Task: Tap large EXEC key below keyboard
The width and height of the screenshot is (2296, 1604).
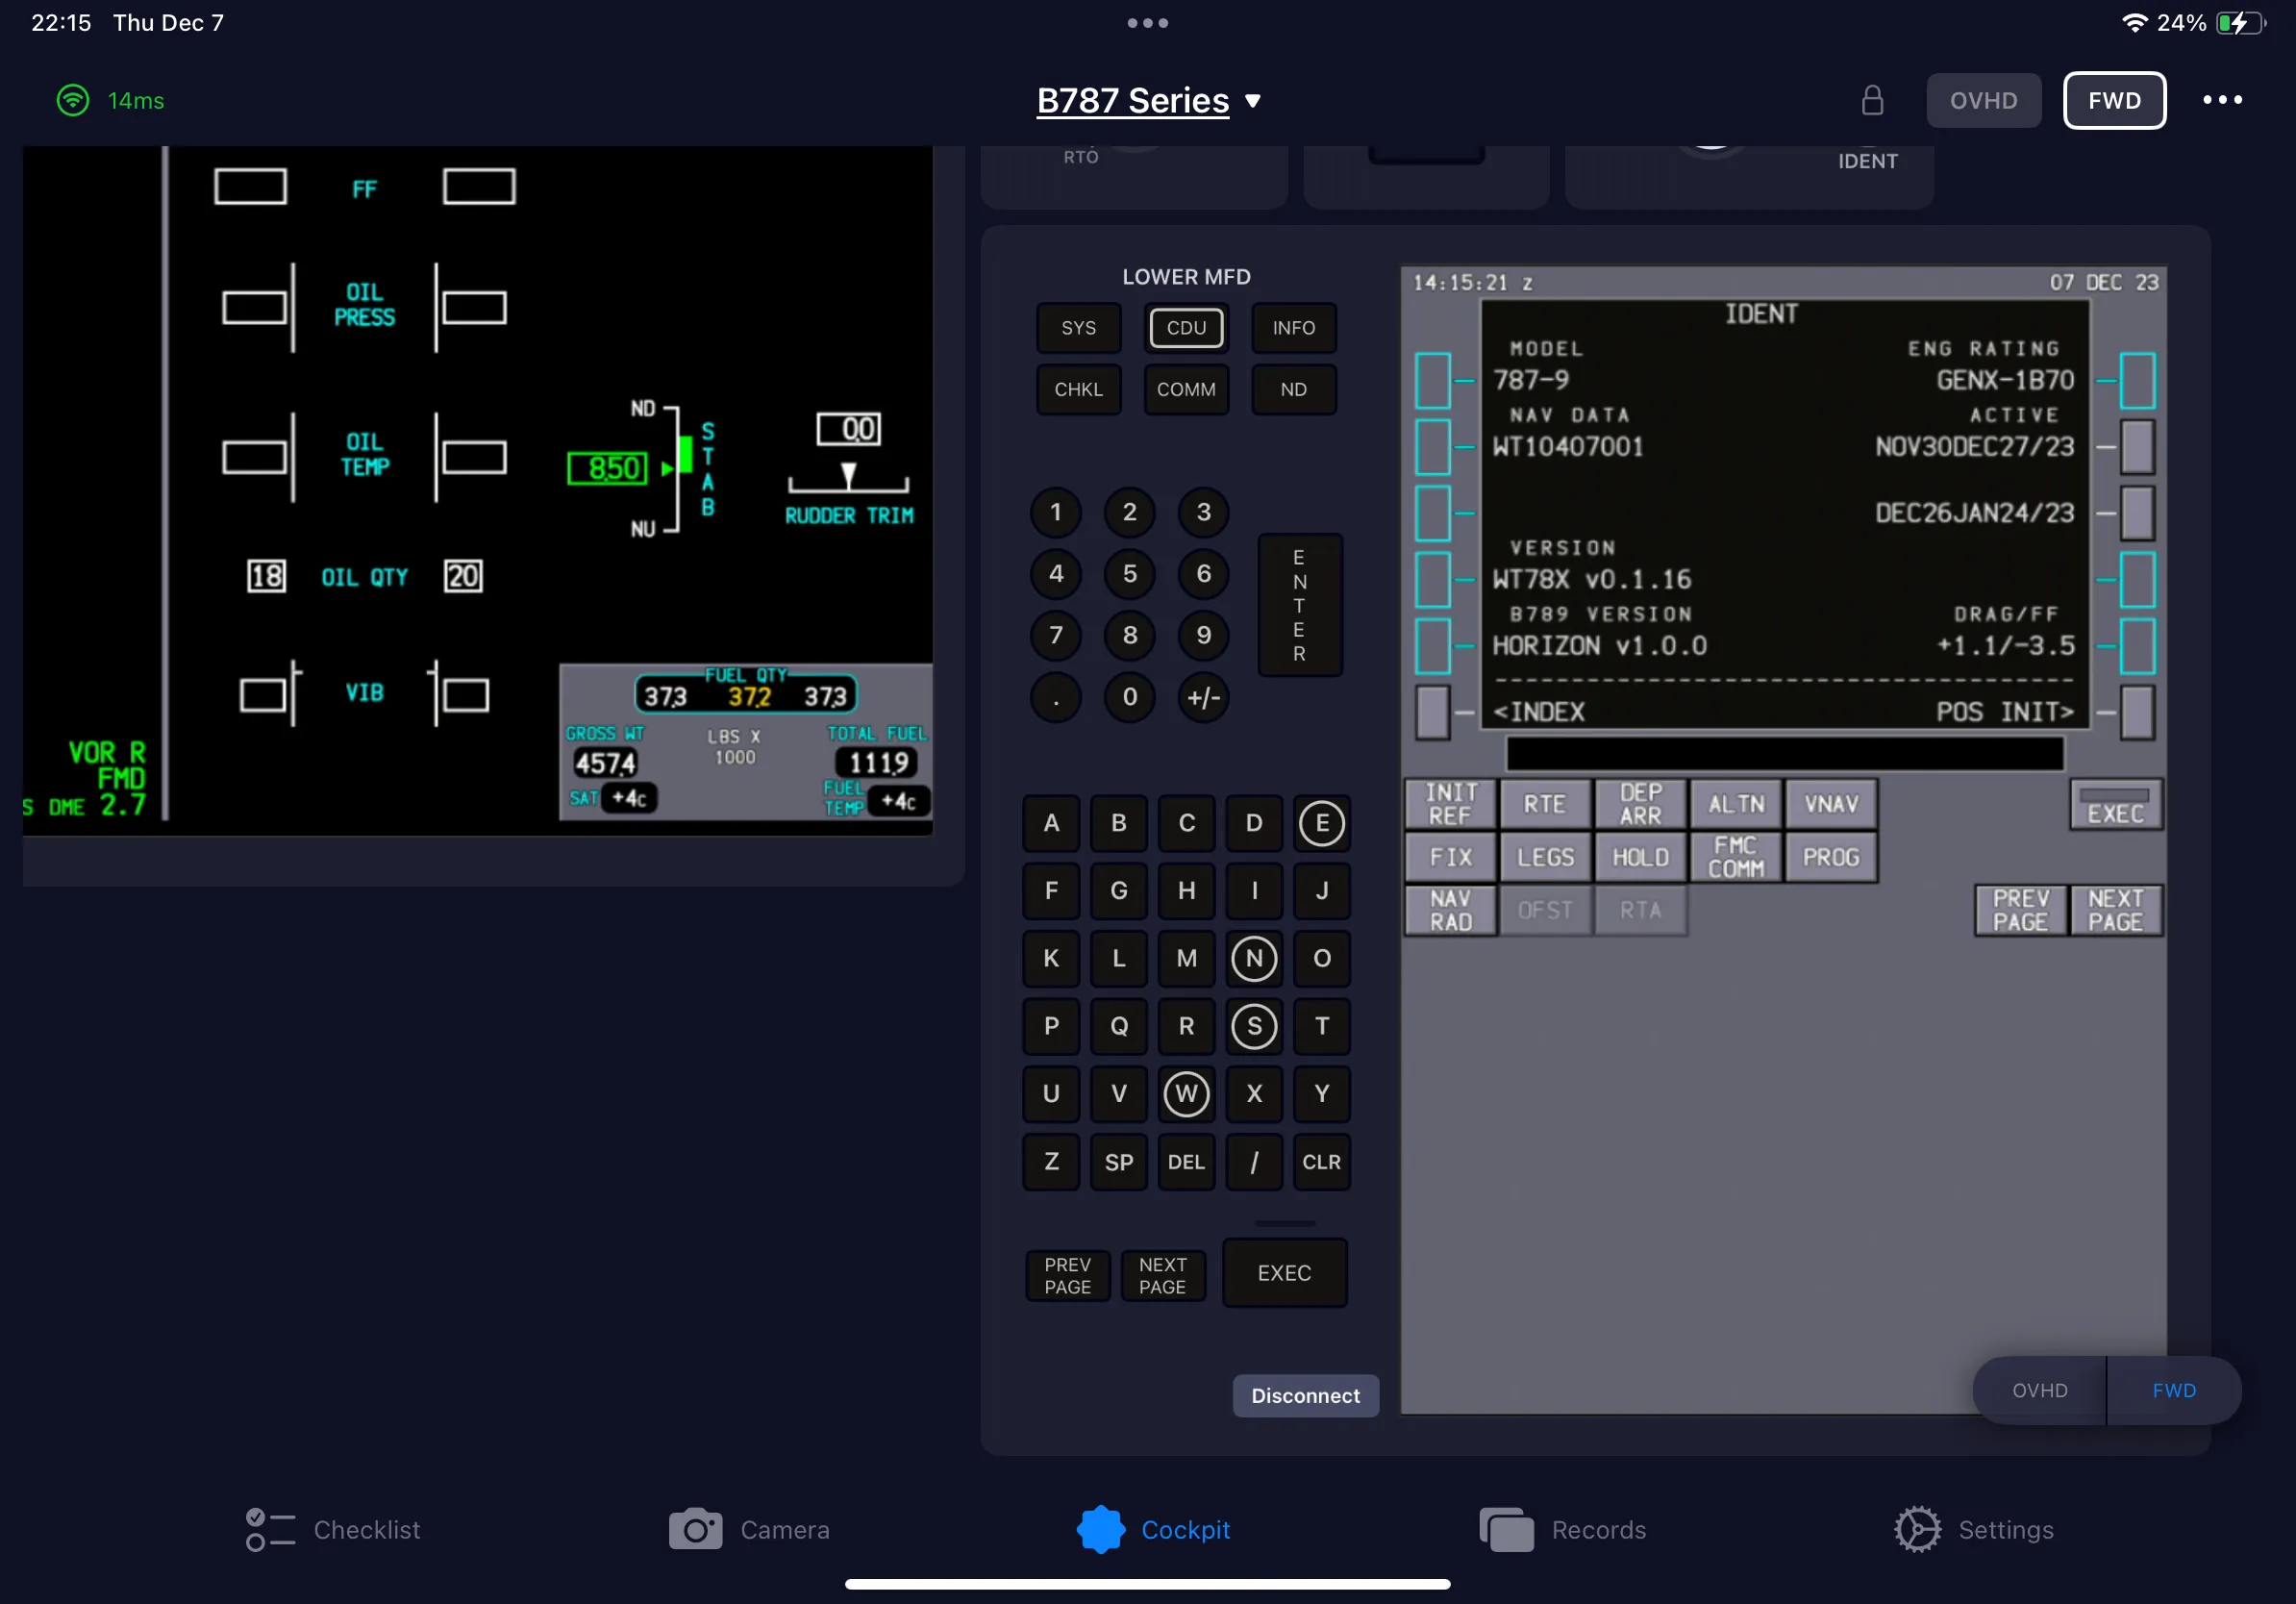Action: pyautogui.click(x=1284, y=1273)
